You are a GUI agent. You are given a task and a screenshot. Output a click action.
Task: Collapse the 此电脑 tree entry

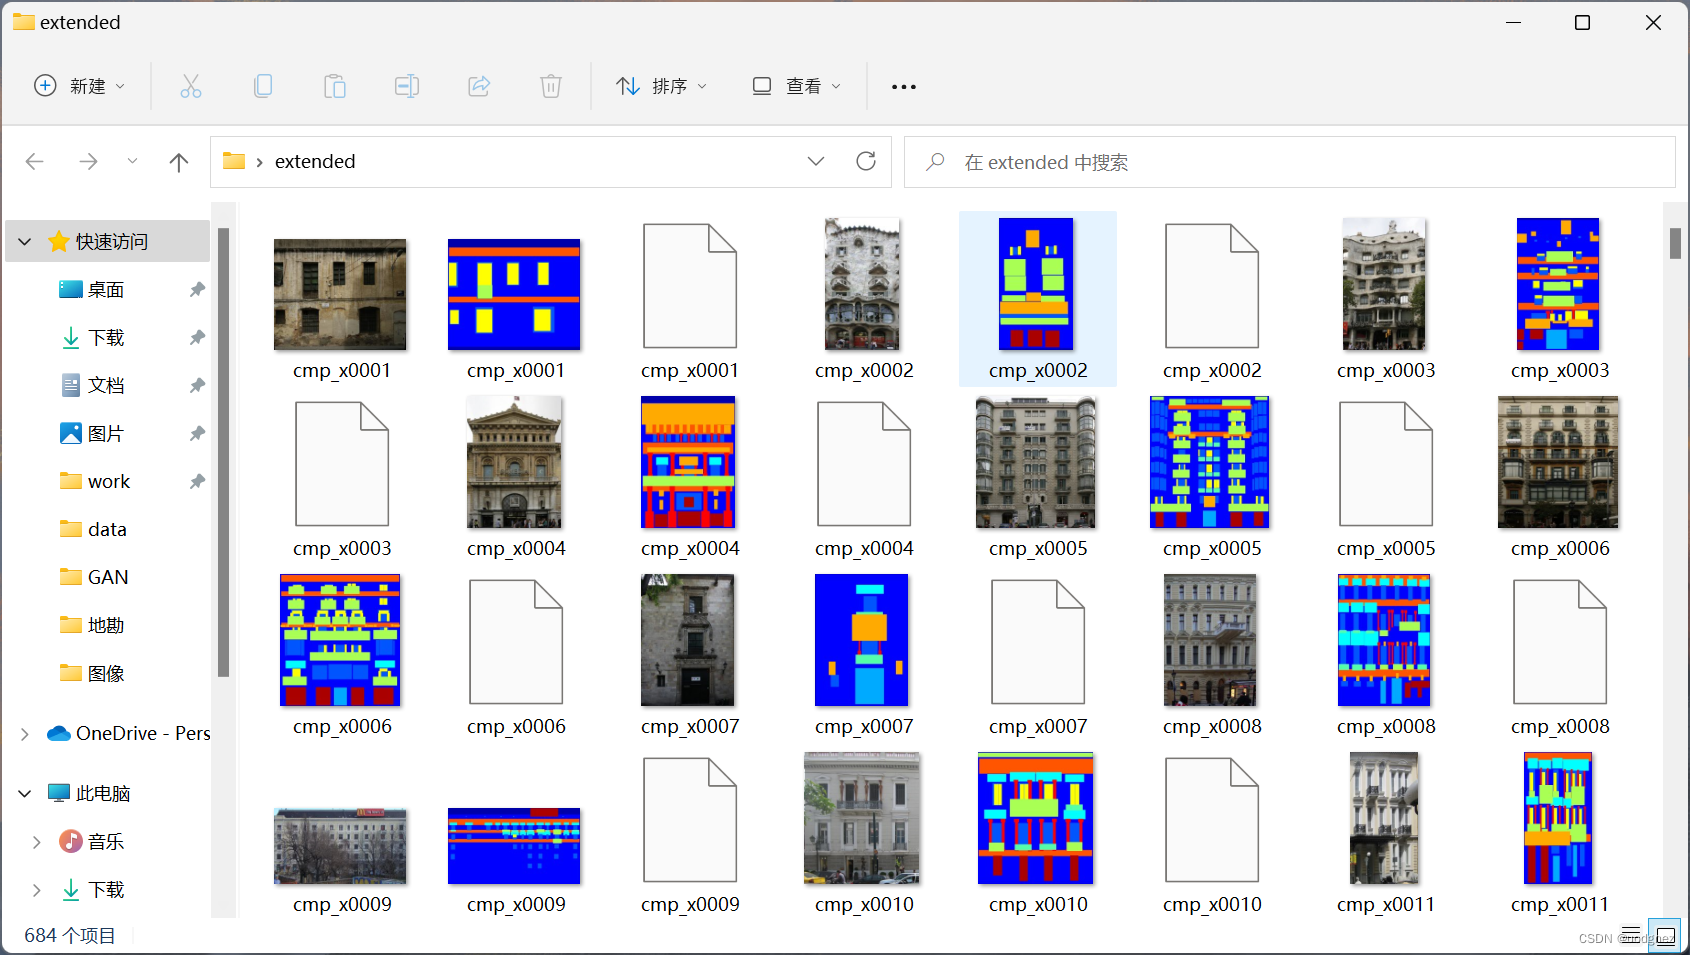pos(24,792)
